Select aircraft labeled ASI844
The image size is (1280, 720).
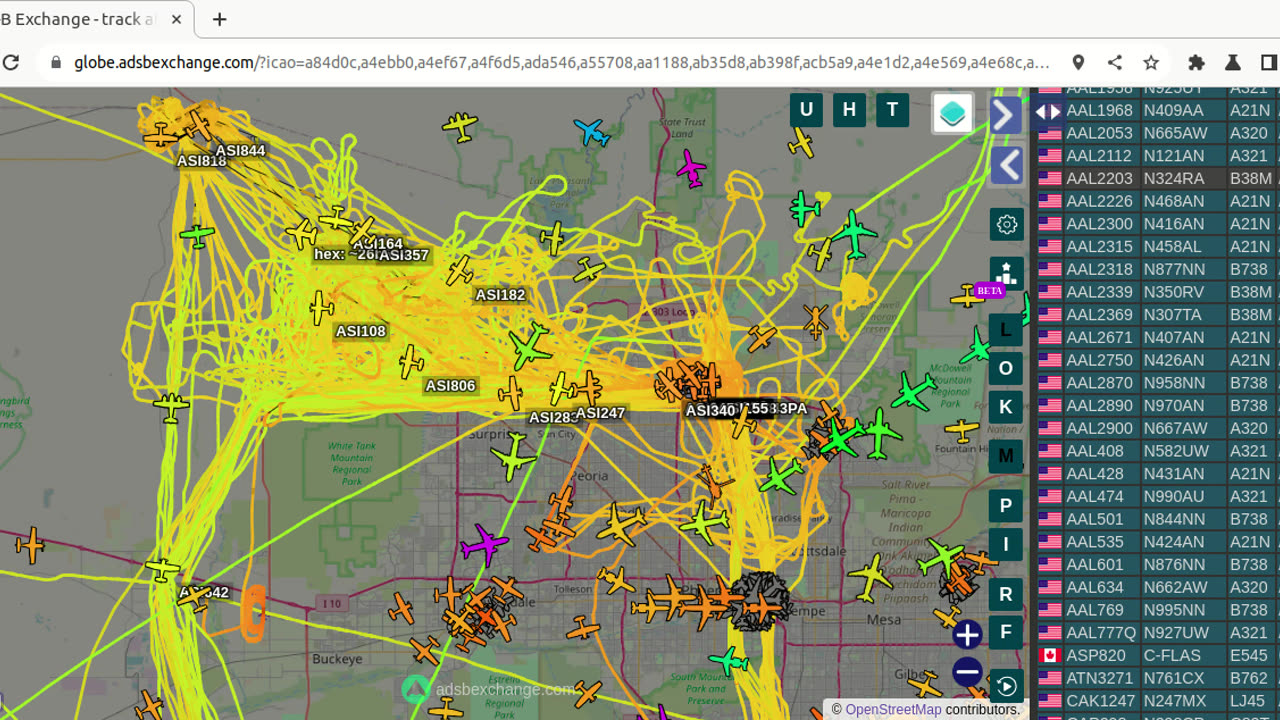tap(240, 151)
